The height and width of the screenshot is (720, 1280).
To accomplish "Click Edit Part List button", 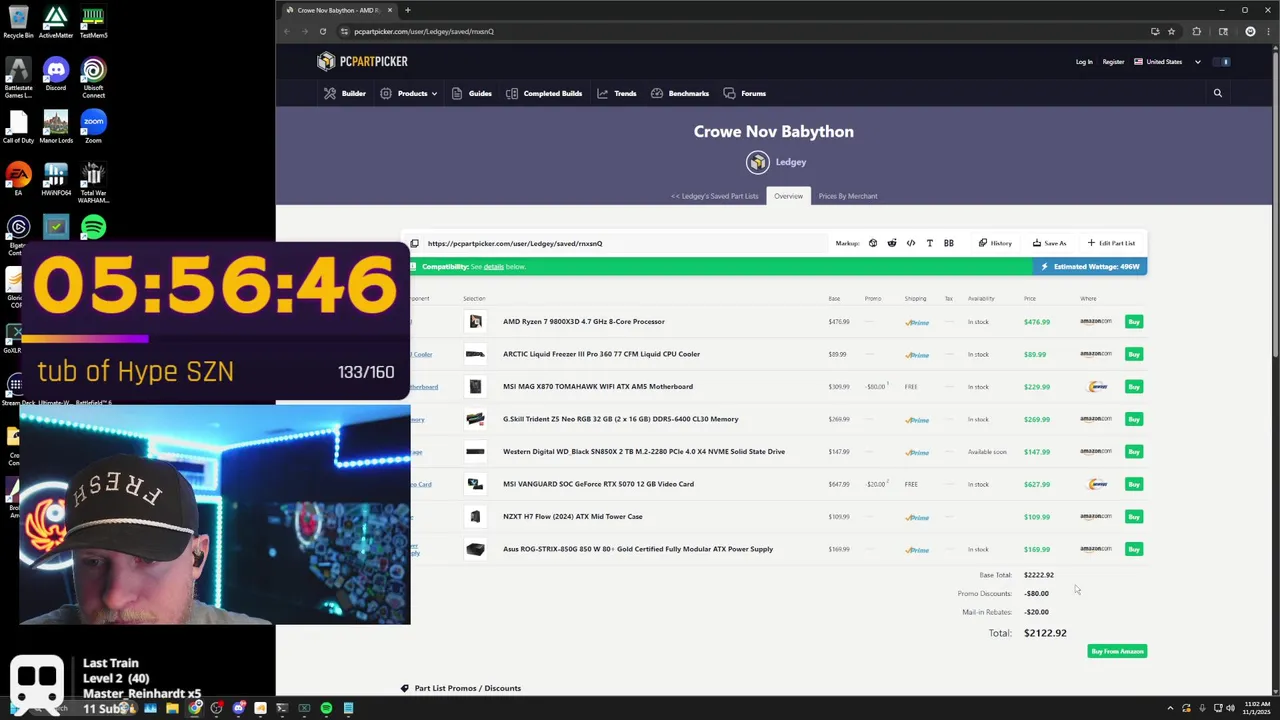I will pyautogui.click(x=1111, y=243).
